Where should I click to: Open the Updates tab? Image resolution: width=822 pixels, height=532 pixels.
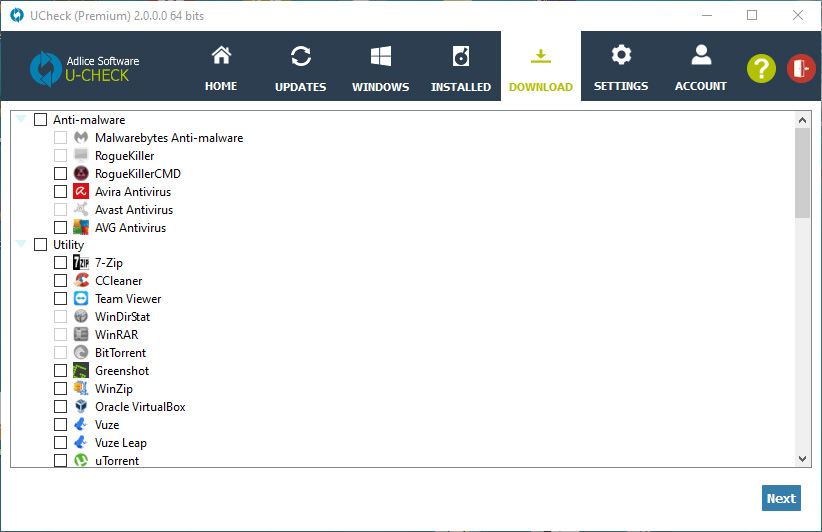click(300, 67)
